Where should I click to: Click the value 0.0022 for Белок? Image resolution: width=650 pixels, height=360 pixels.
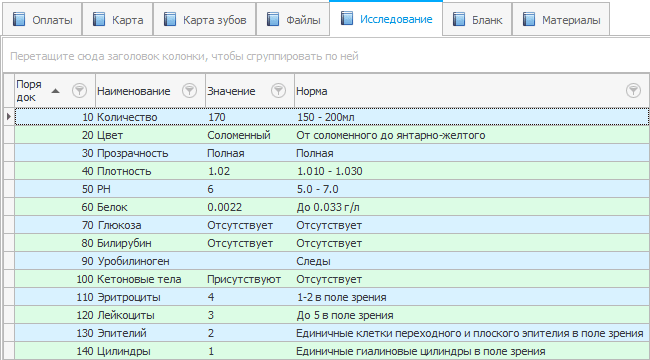click(224, 207)
